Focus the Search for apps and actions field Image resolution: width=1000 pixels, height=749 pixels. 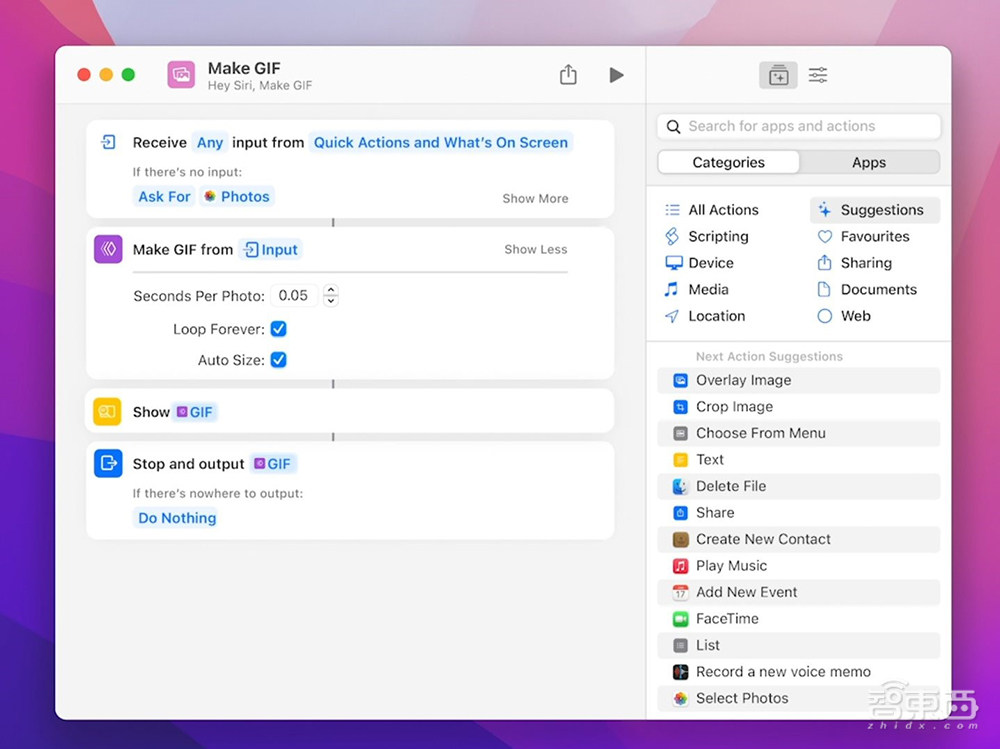point(799,127)
